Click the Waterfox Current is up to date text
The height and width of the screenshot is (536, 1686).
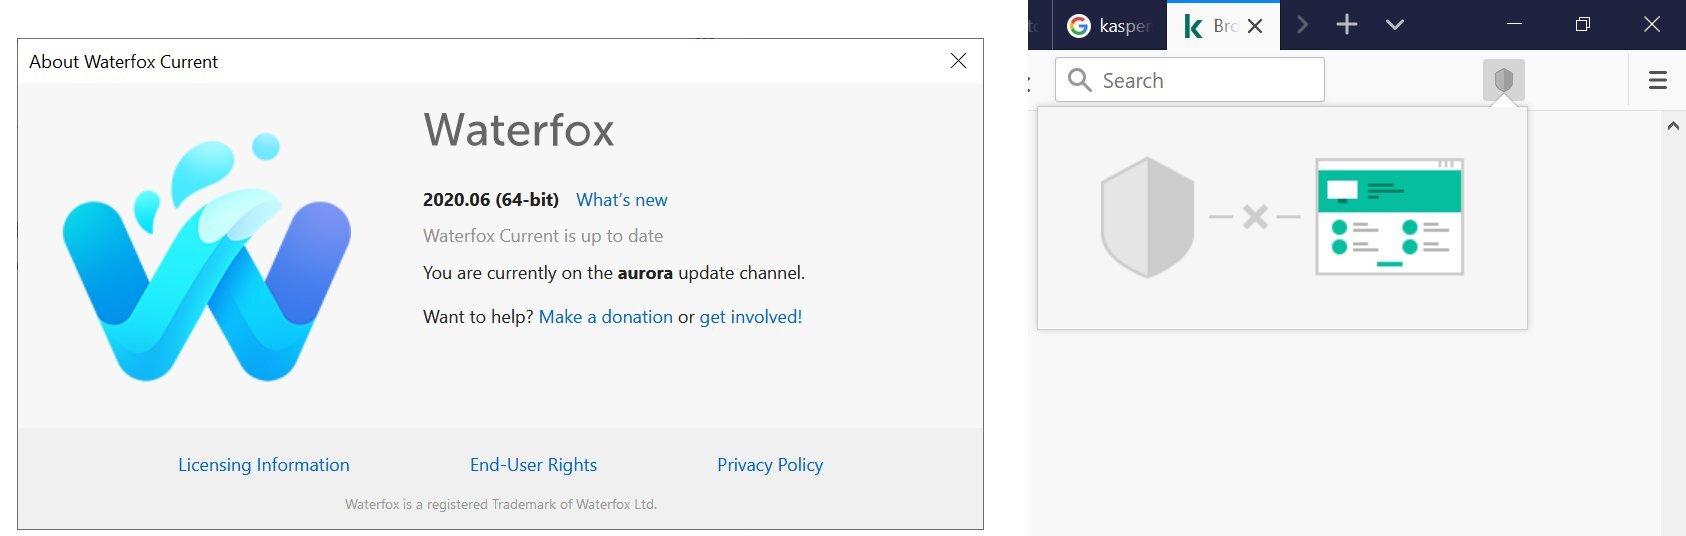click(543, 236)
